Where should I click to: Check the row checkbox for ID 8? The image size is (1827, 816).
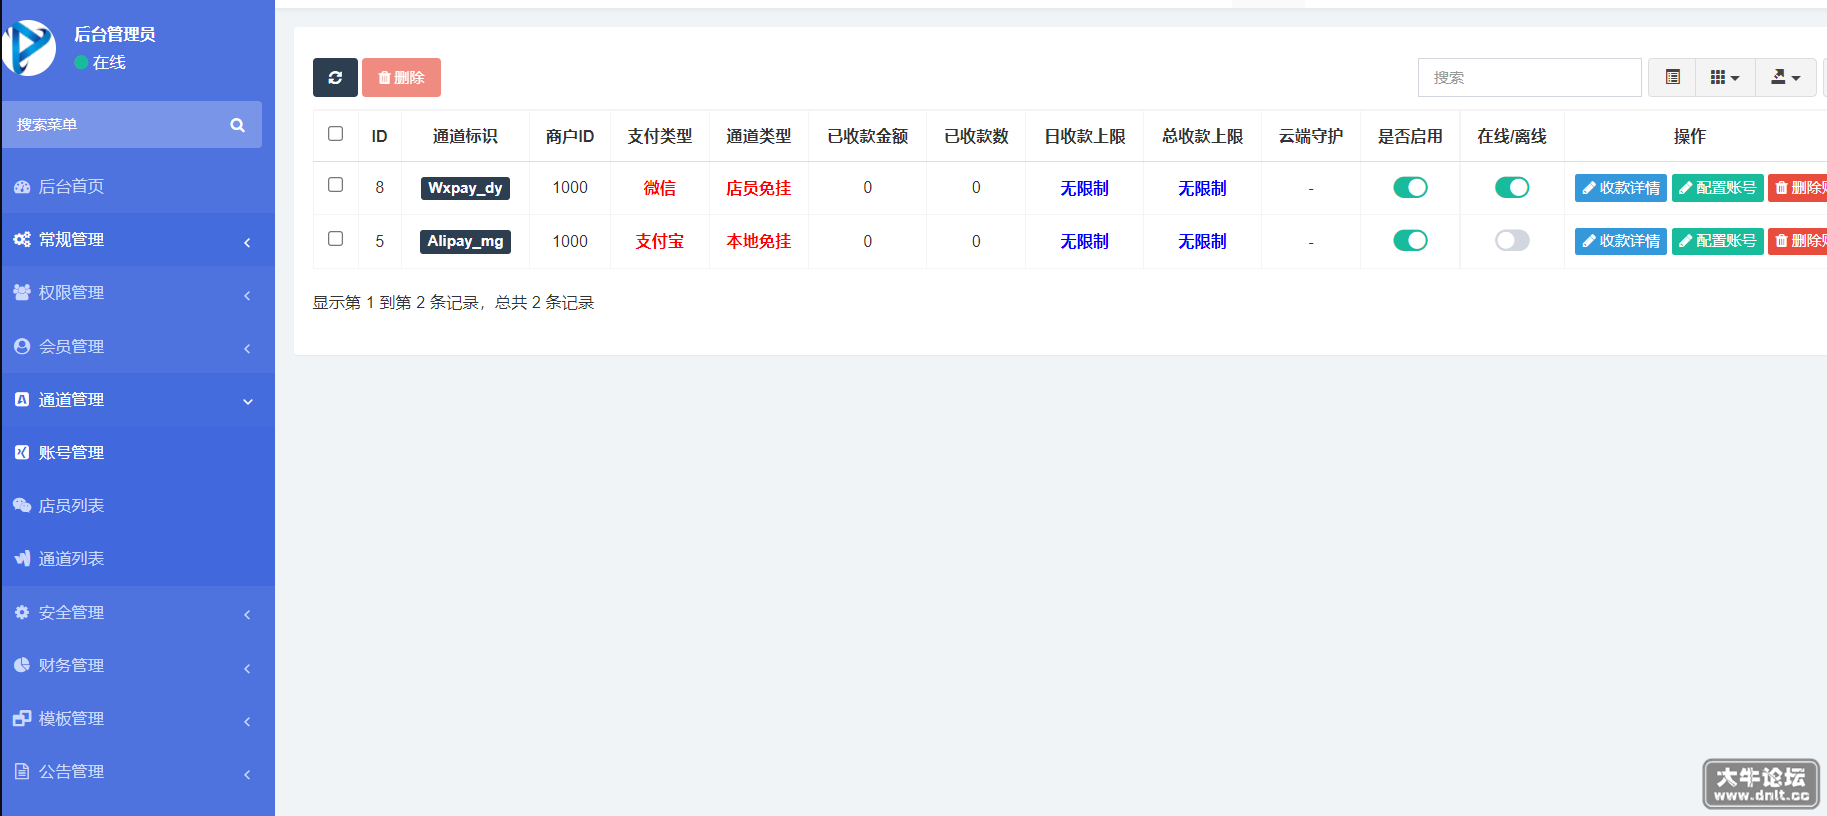[336, 185]
